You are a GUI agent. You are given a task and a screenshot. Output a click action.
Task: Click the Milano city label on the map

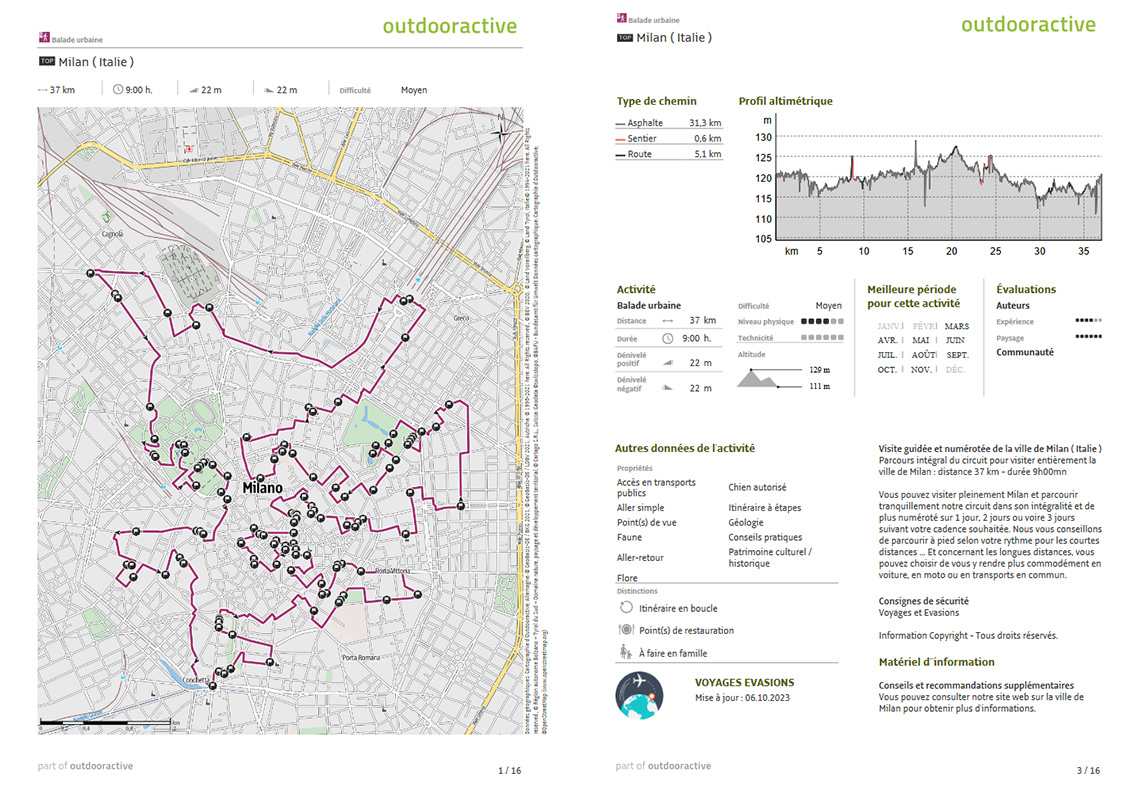coord(262,488)
